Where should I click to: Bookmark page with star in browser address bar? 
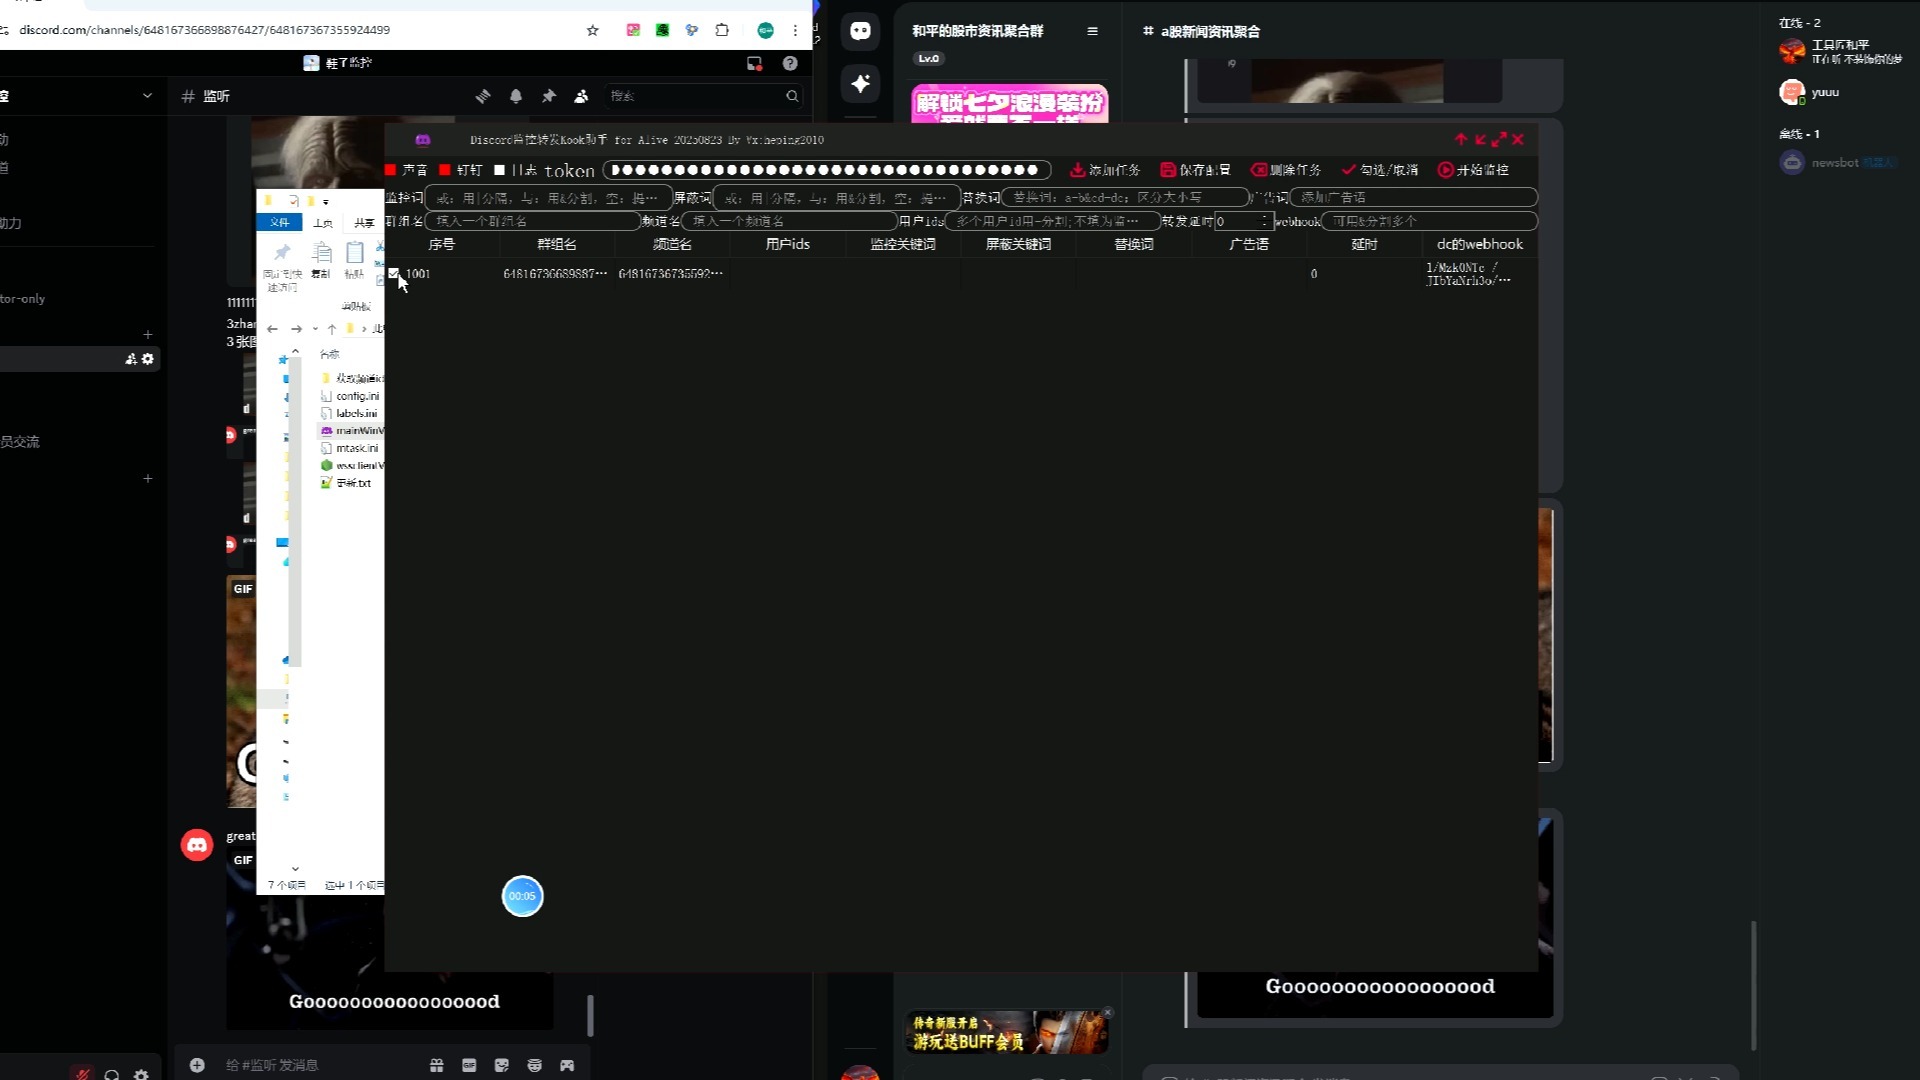(x=593, y=30)
